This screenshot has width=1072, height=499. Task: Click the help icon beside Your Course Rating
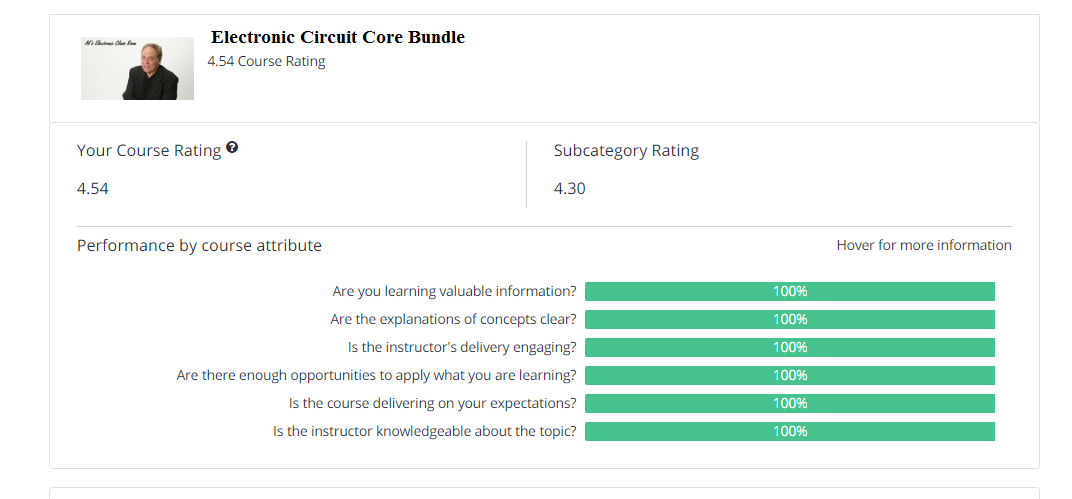[232, 148]
